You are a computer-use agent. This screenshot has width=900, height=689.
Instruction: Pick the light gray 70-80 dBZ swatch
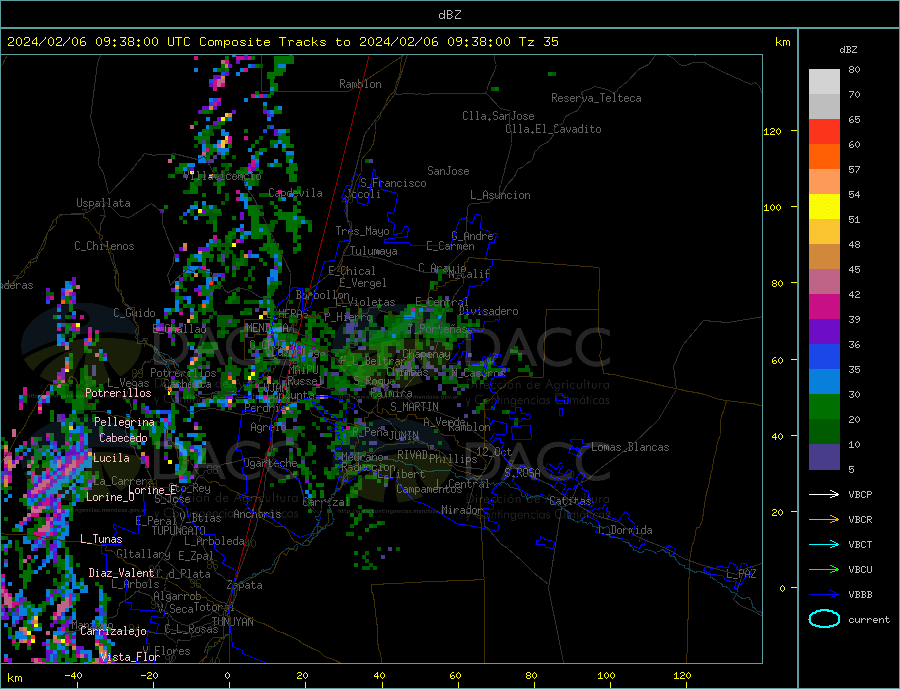(x=824, y=82)
